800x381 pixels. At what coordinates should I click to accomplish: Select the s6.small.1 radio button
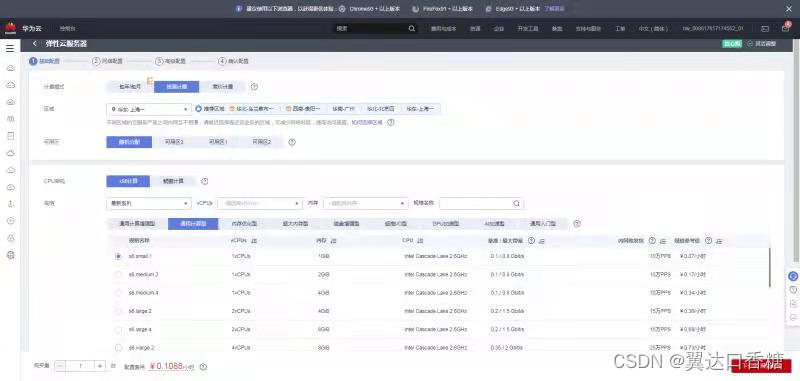coord(118,256)
